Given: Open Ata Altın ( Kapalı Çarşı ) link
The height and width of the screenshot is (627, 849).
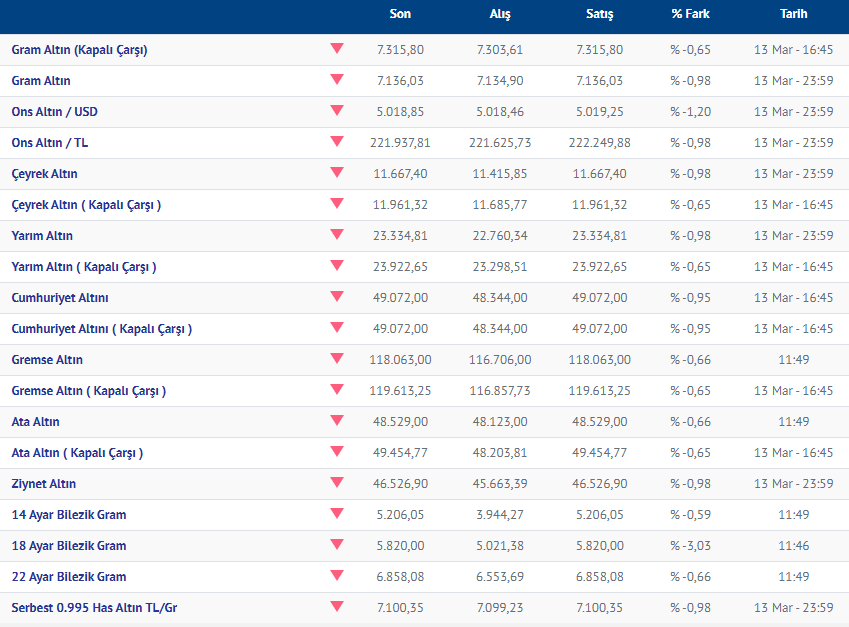Looking at the screenshot, I should click(77, 453).
